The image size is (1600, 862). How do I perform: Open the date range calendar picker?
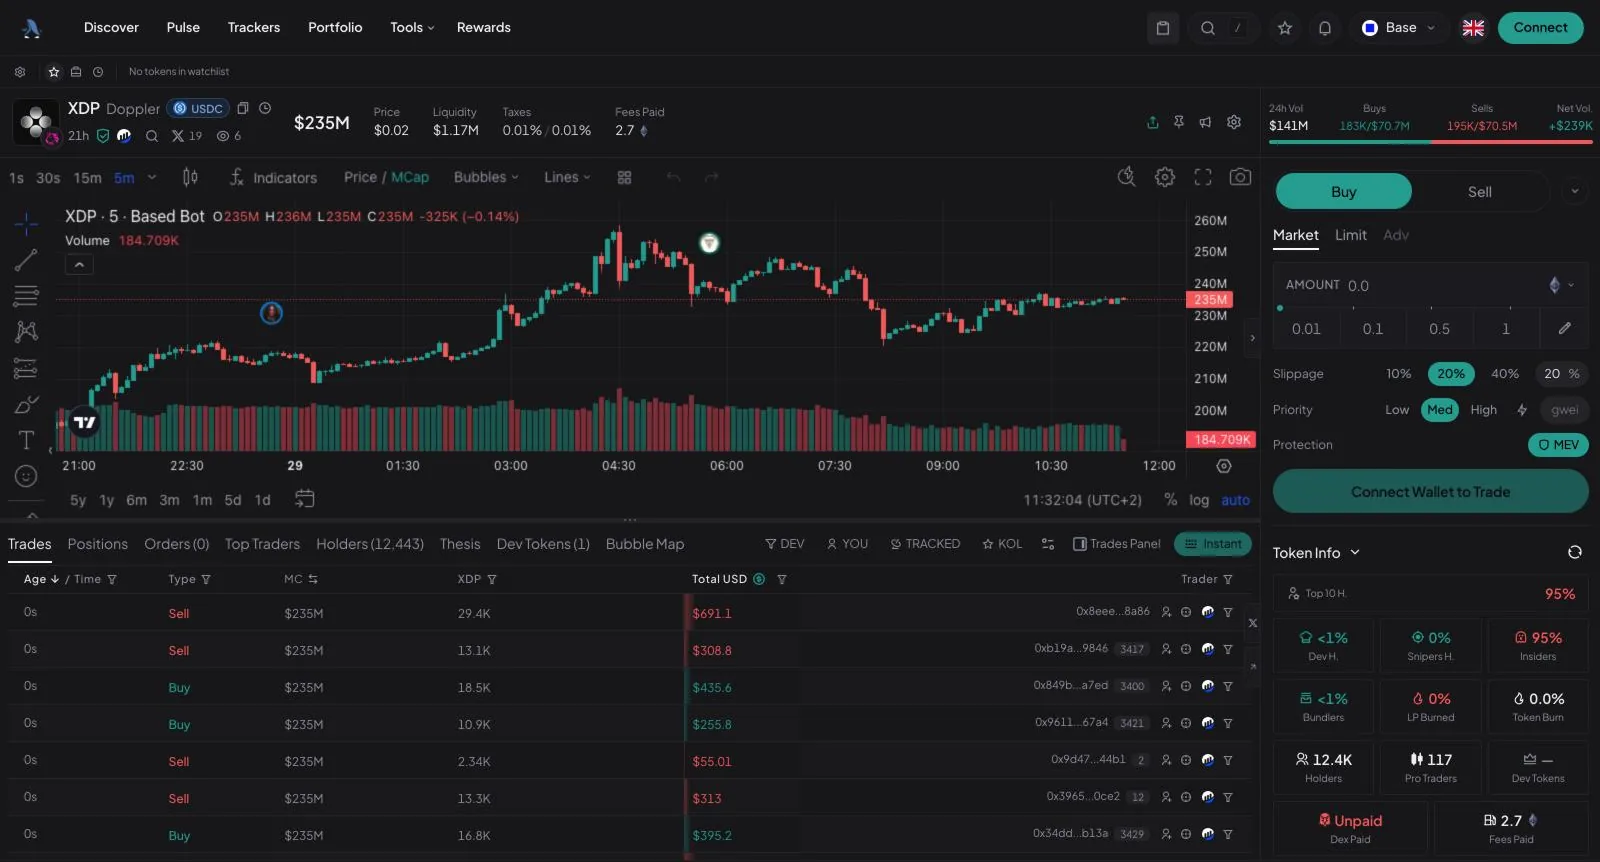pyautogui.click(x=305, y=498)
